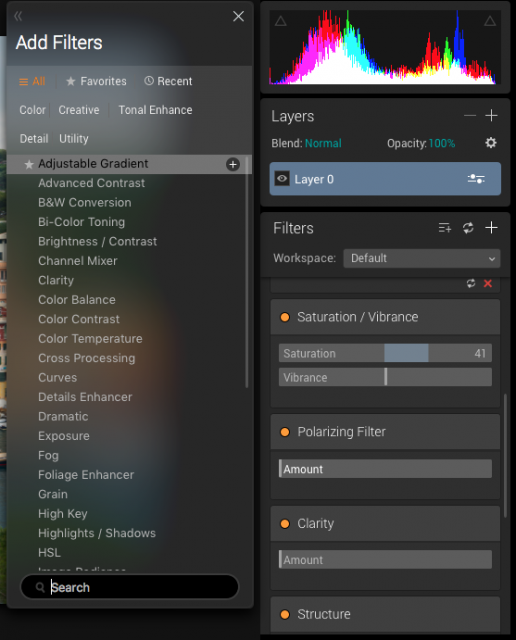Viewport: 516px width, 640px height.
Task: Select B&W Conversion filter
Action: [x=85, y=202]
